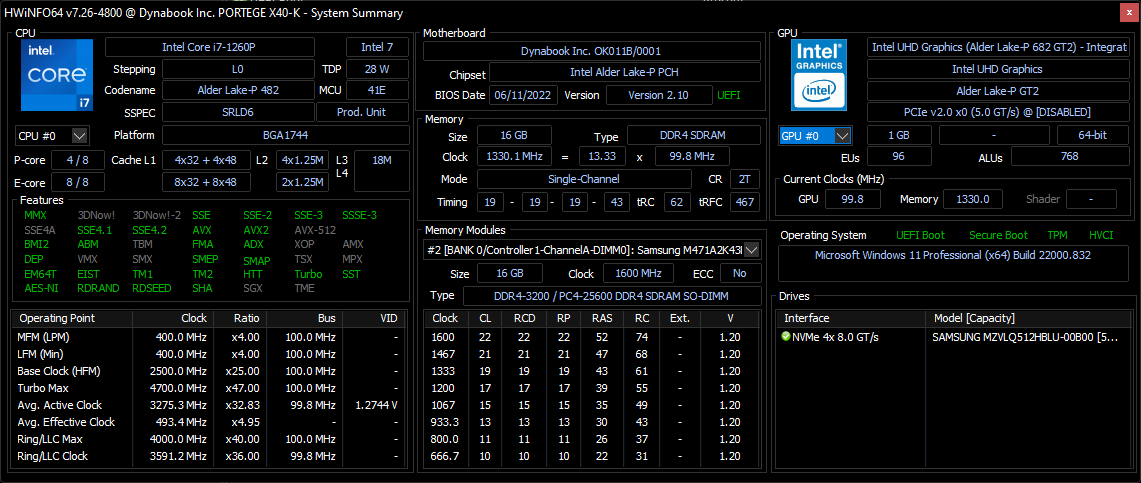1141x483 pixels.
Task: Click the UEFI Boot status label
Action: (x=918, y=235)
